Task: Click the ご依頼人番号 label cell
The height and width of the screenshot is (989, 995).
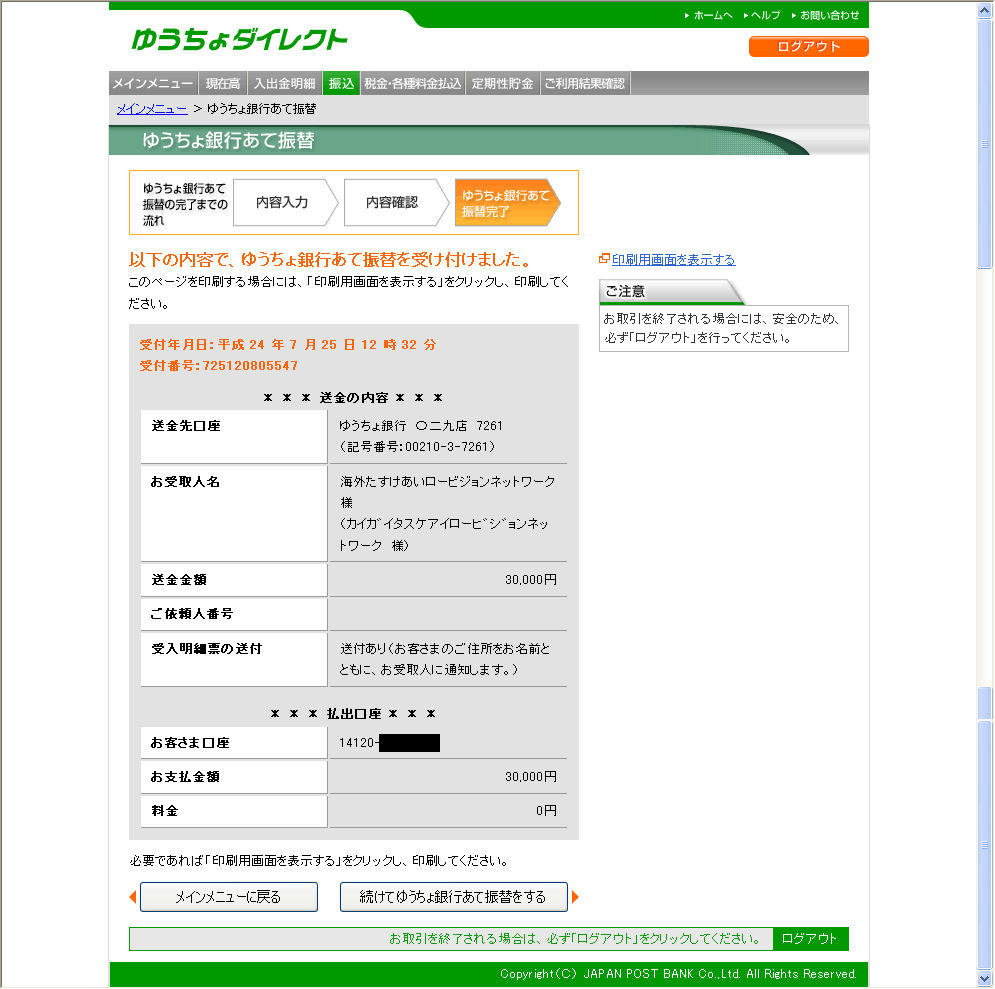Action: point(234,614)
